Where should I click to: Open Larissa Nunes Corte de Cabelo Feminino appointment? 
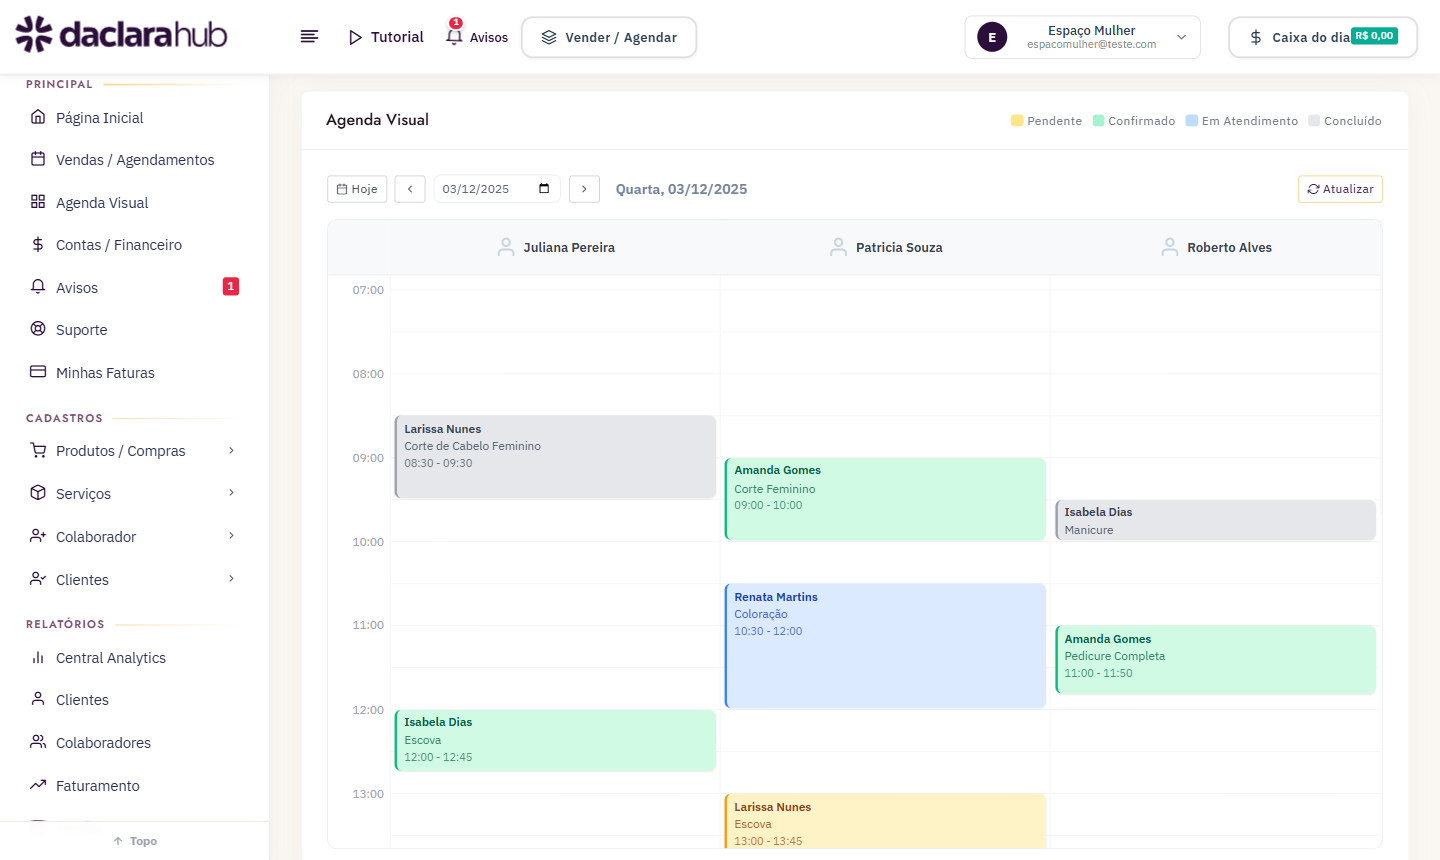555,457
